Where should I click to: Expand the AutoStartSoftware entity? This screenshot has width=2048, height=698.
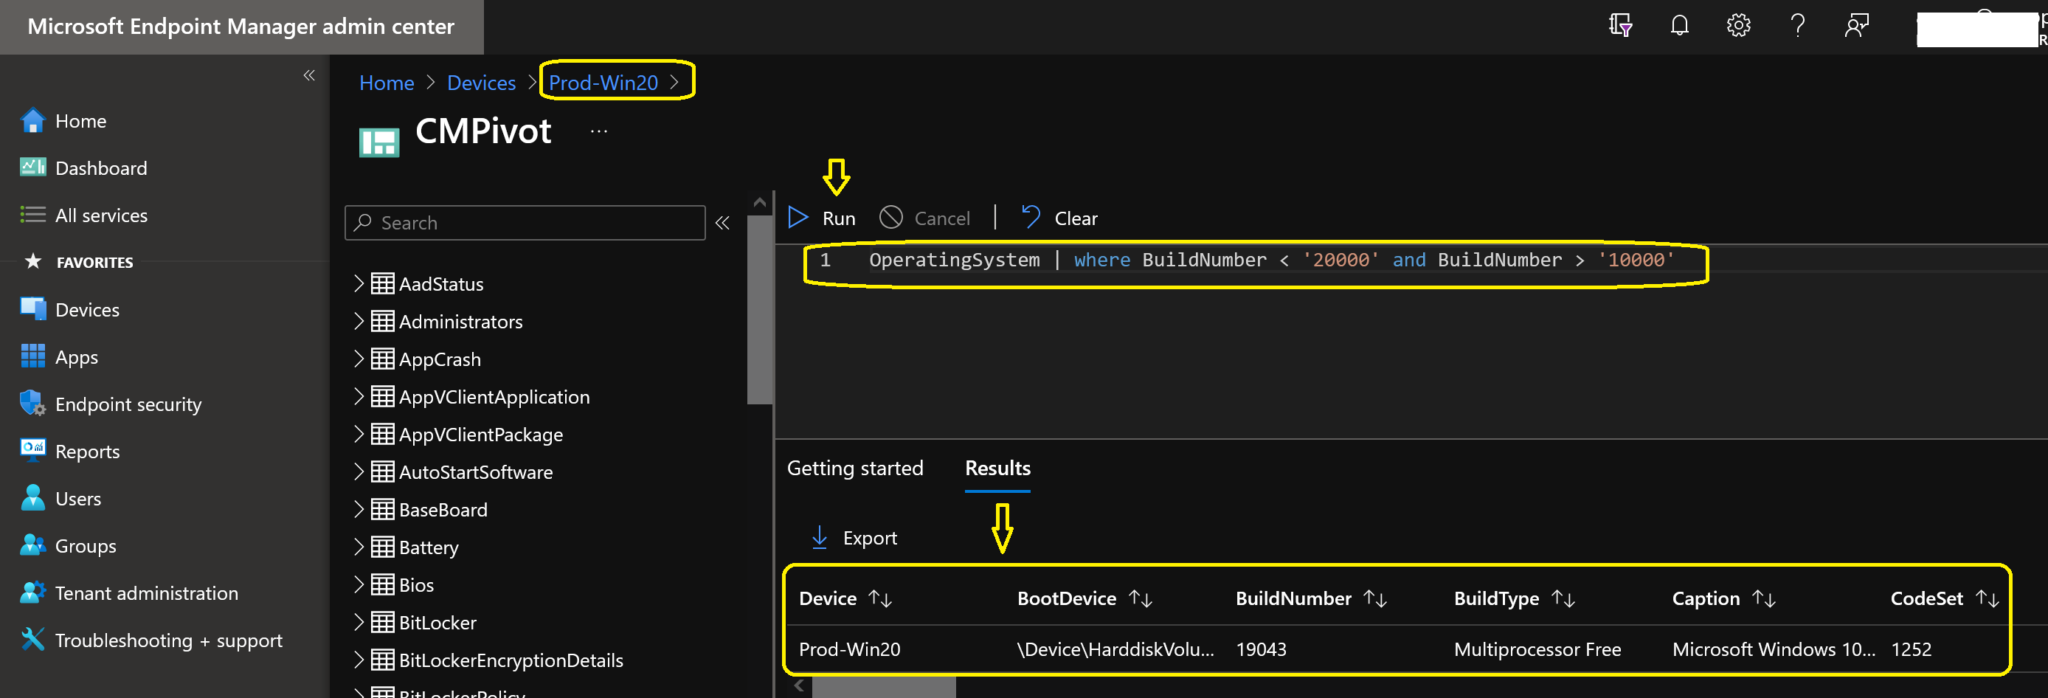pyautogui.click(x=358, y=472)
